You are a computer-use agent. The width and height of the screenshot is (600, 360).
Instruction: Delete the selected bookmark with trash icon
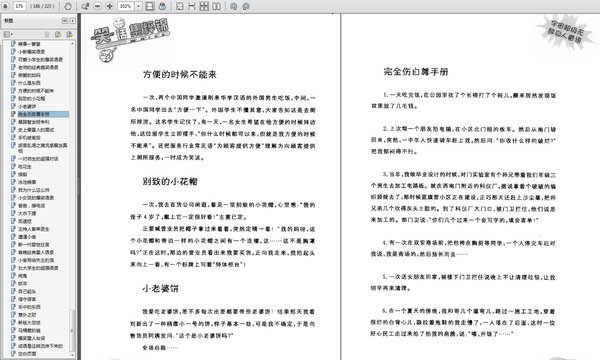tap(47, 34)
